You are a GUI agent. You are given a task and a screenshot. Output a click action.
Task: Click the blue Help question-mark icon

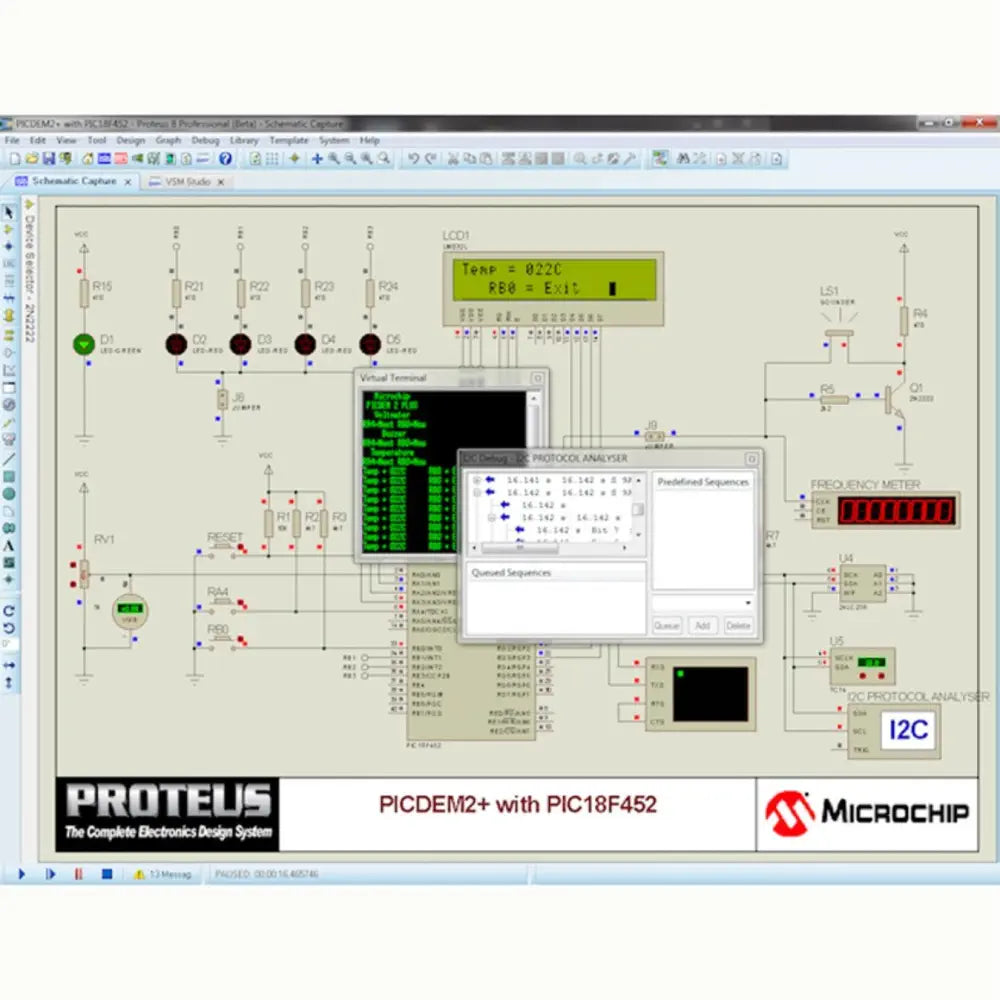(x=225, y=159)
